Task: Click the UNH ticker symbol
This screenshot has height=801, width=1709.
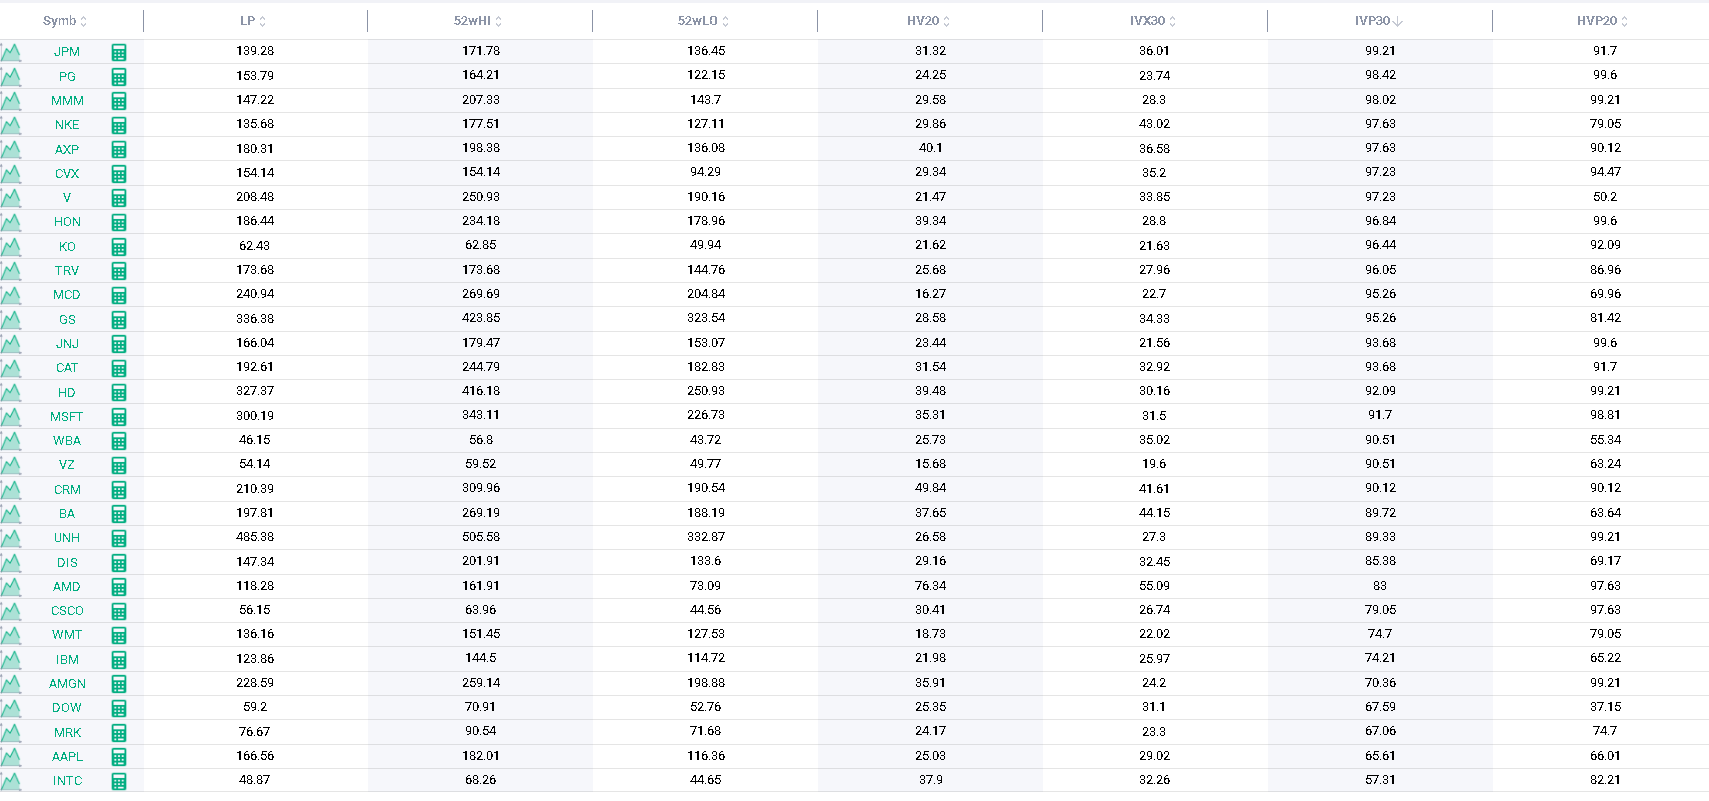Action: pos(67,538)
